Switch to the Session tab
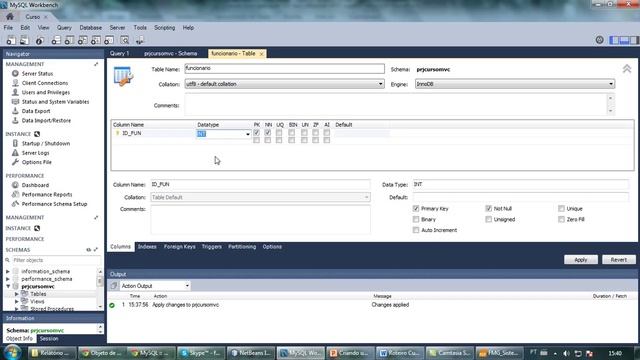Image resolution: width=640 pixels, height=360 pixels. click(x=49, y=339)
